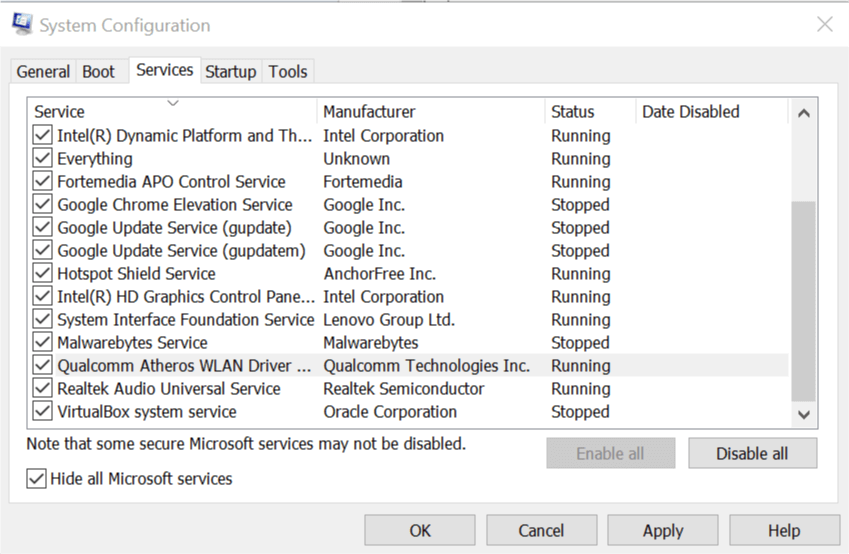
Task: Uncheck the Everything service checkbox
Action: (x=42, y=159)
